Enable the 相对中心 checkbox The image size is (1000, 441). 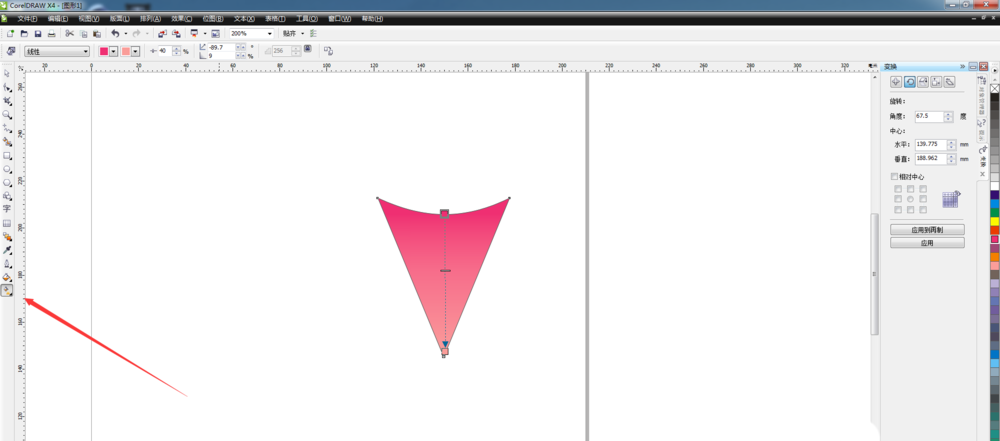tap(895, 177)
